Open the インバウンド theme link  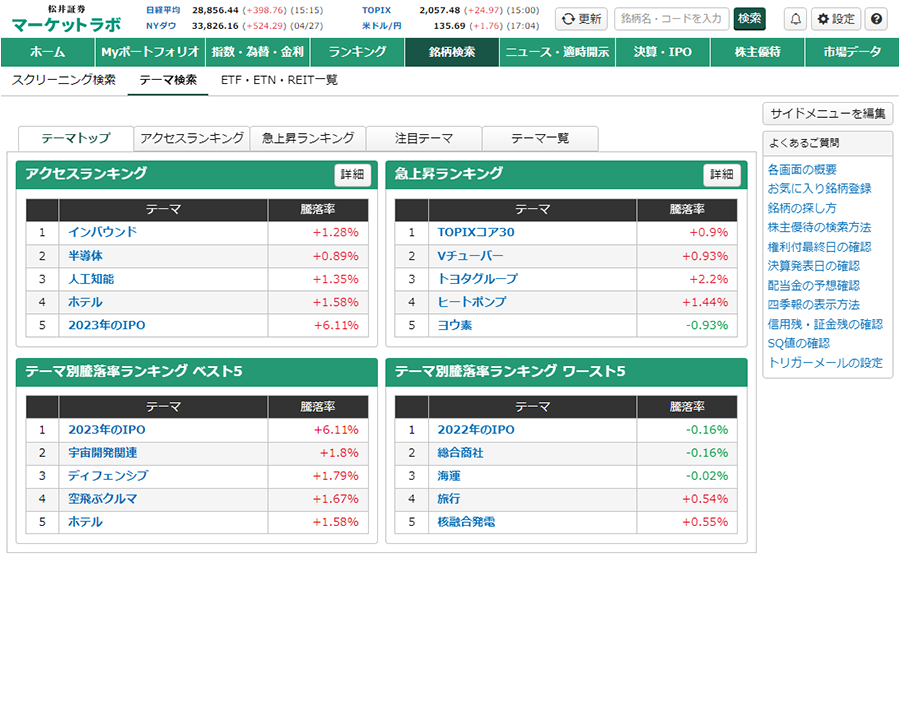[102, 232]
